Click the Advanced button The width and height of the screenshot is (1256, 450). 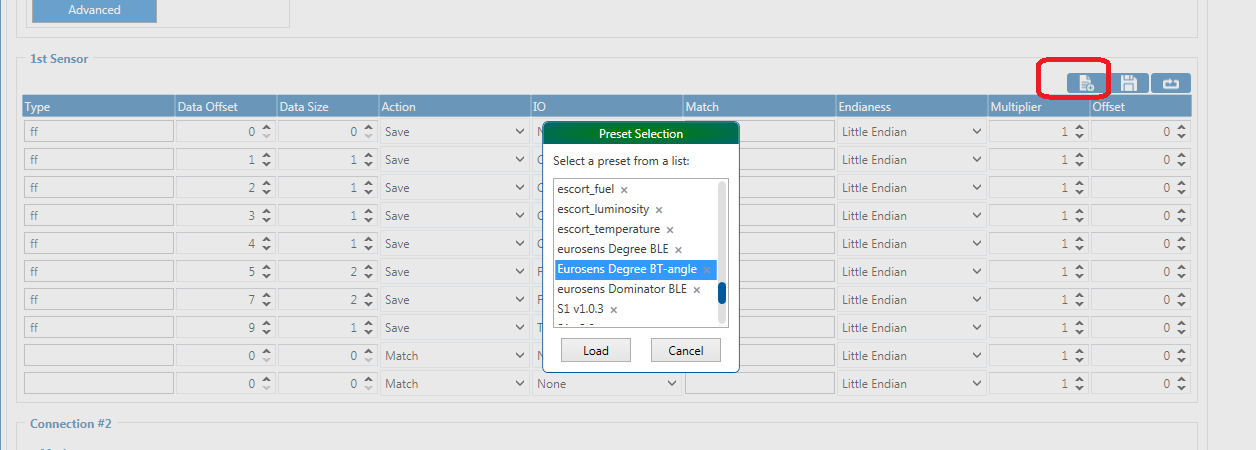(94, 10)
